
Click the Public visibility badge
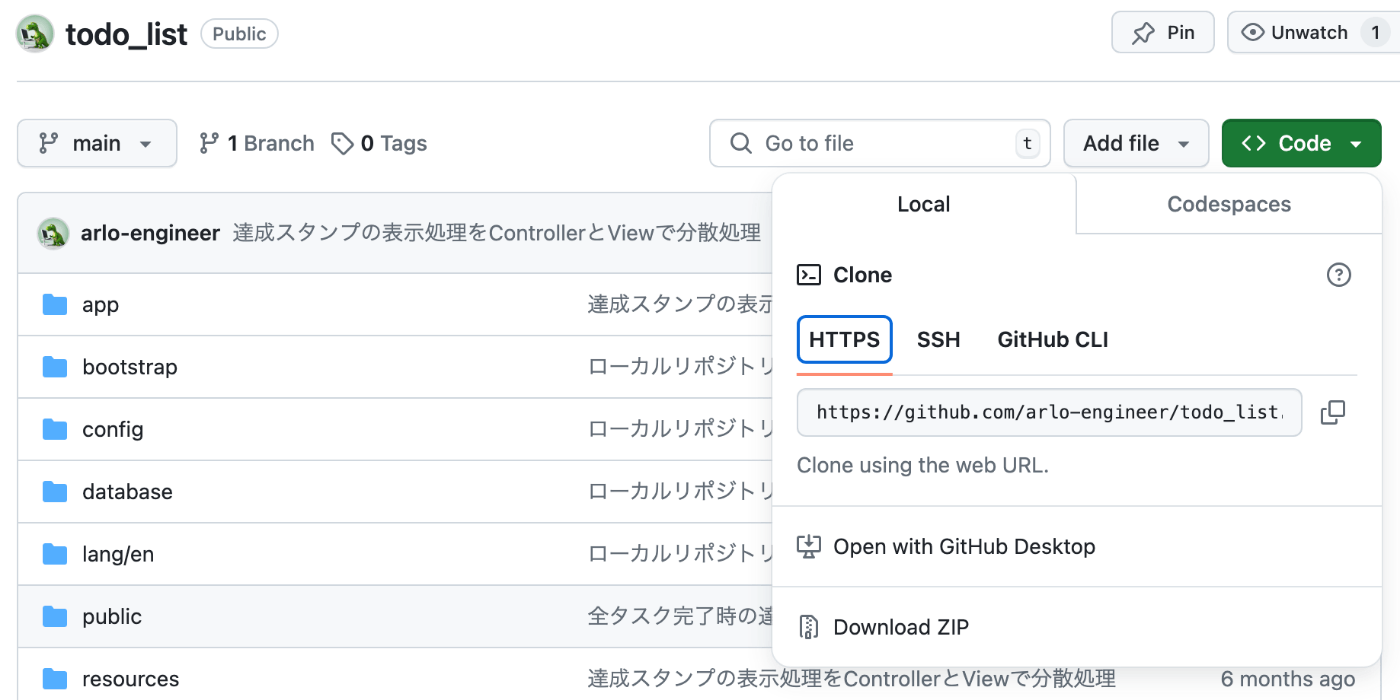click(240, 34)
